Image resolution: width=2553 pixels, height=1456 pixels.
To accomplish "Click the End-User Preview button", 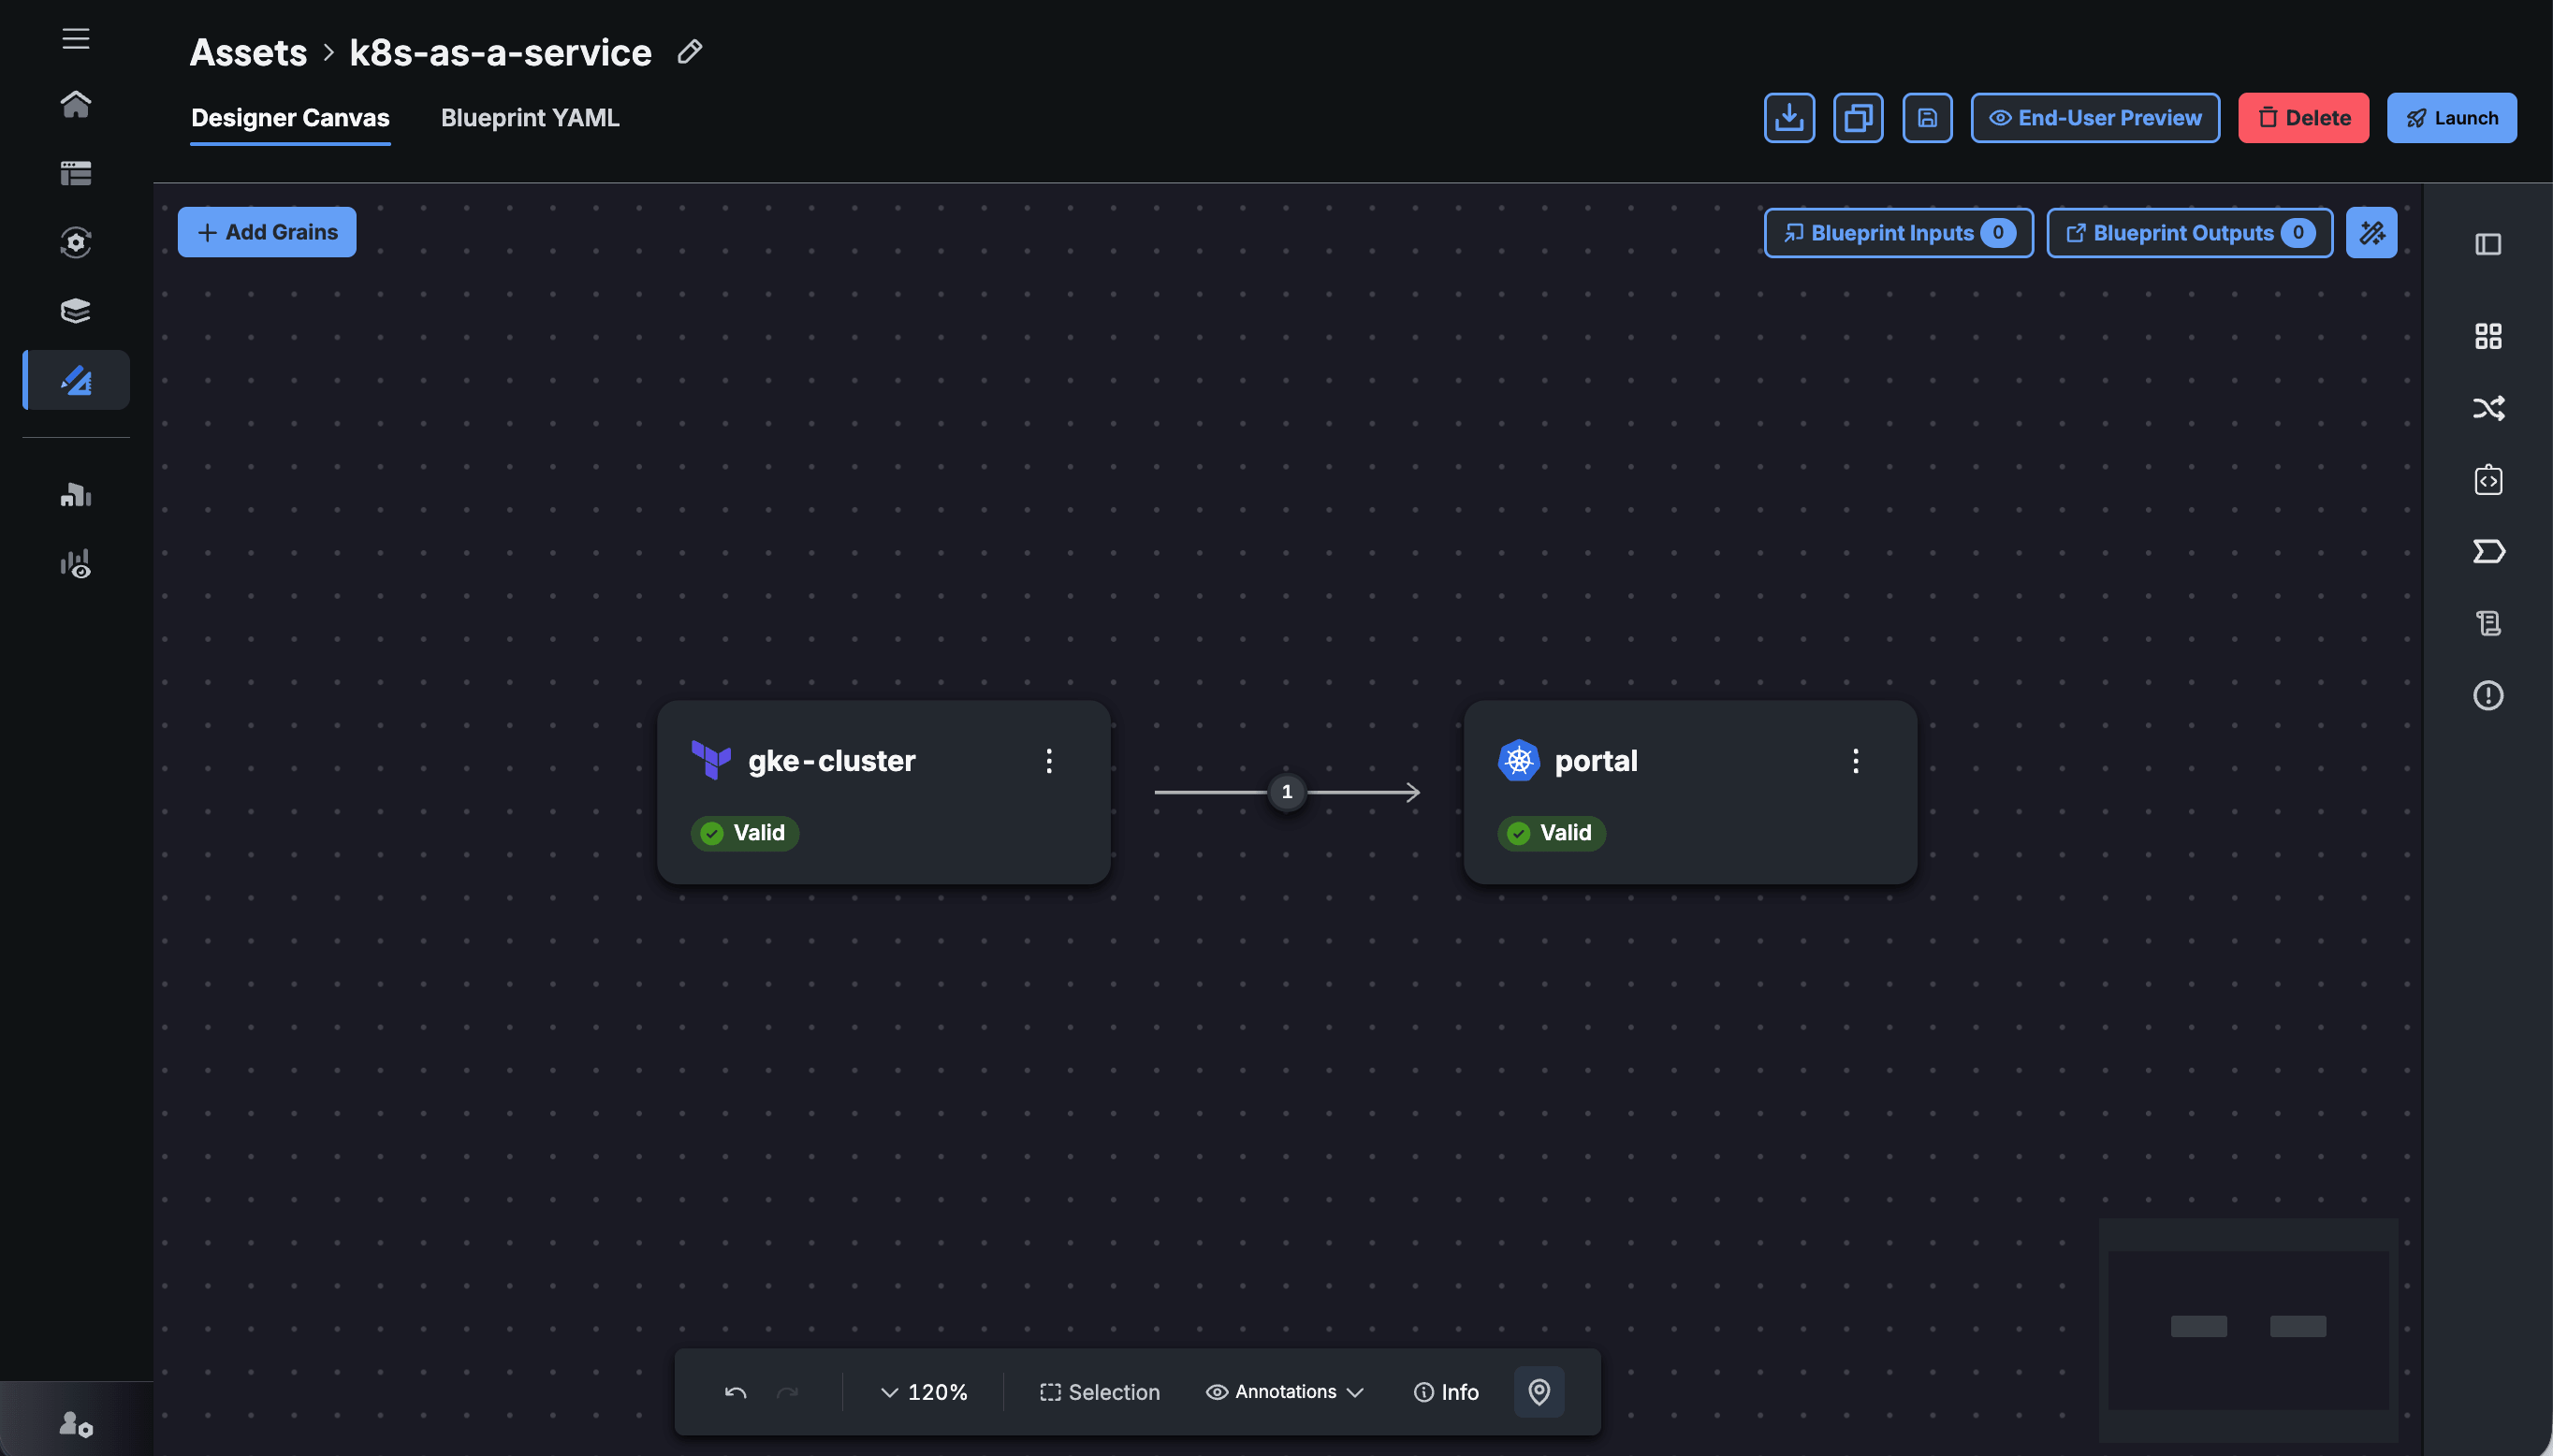I will coord(2095,118).
